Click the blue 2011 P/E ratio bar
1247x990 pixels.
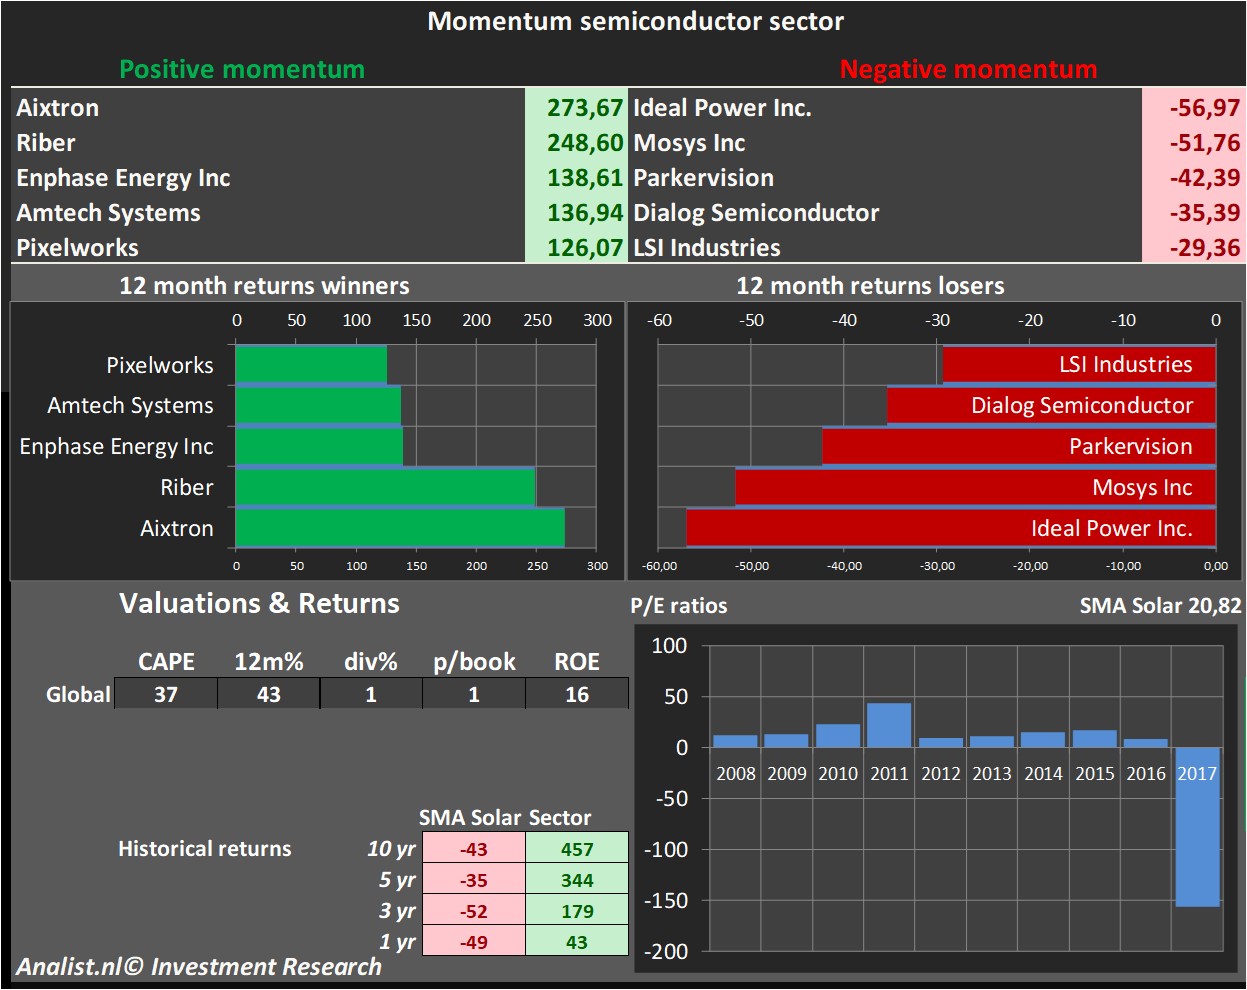coord(889,725)
